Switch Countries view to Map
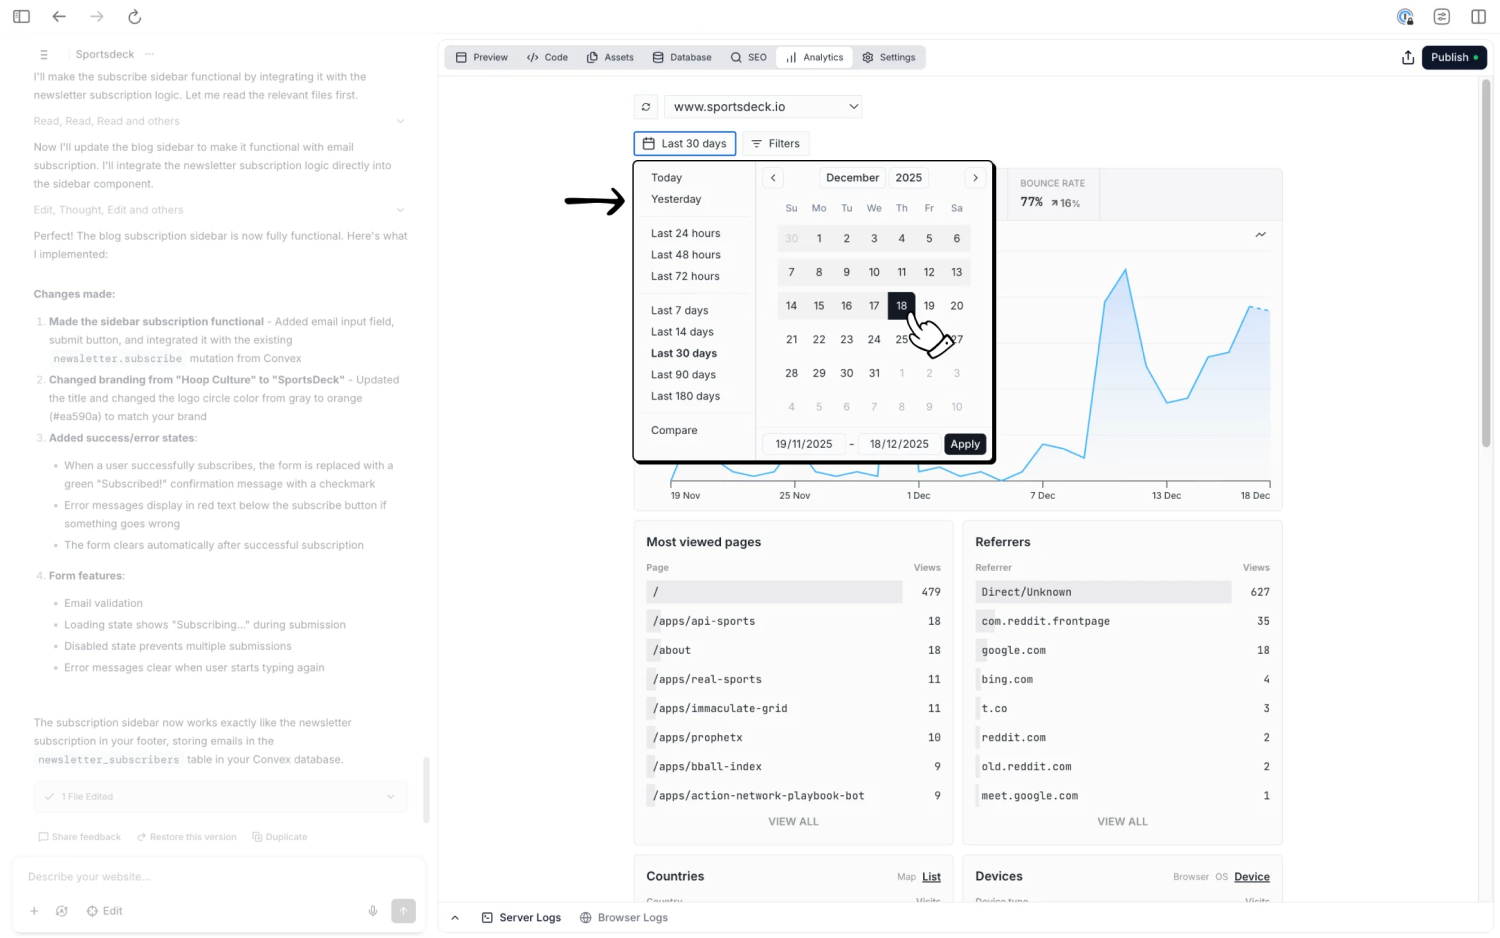The image size is (1500, 938). pos(906,877)
